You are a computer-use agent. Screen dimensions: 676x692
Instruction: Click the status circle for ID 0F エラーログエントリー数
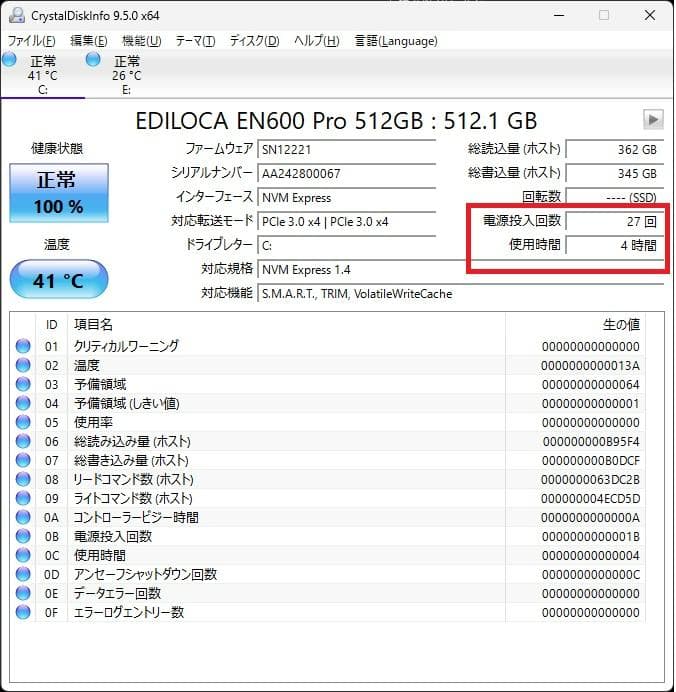23,612
